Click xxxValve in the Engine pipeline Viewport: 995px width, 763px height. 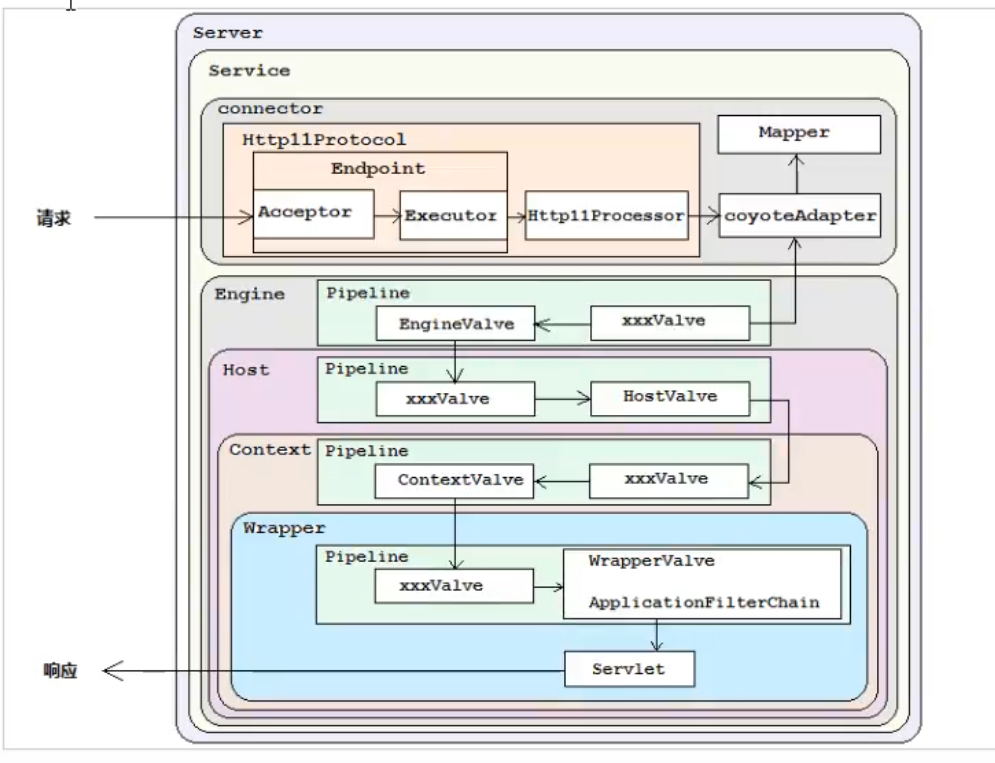[669, 323]
